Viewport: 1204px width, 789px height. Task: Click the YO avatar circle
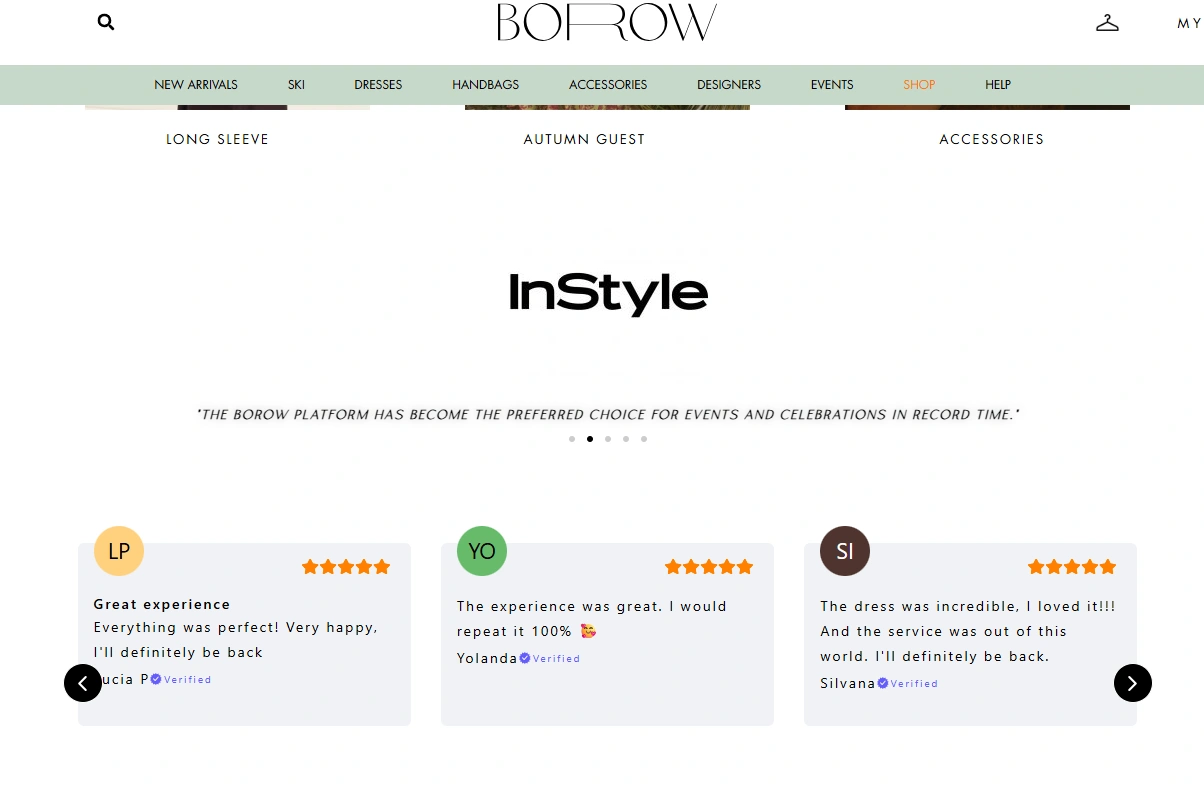pyautogui.click(x=481, y=551)
